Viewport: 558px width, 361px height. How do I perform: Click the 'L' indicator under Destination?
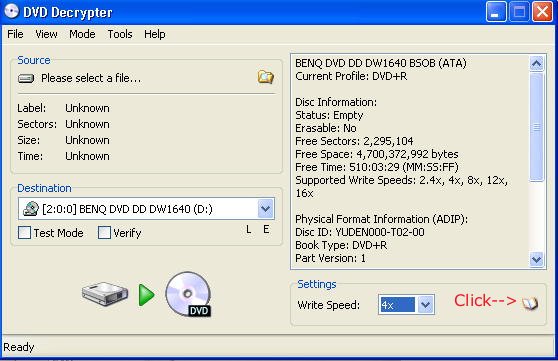(248, 230)
